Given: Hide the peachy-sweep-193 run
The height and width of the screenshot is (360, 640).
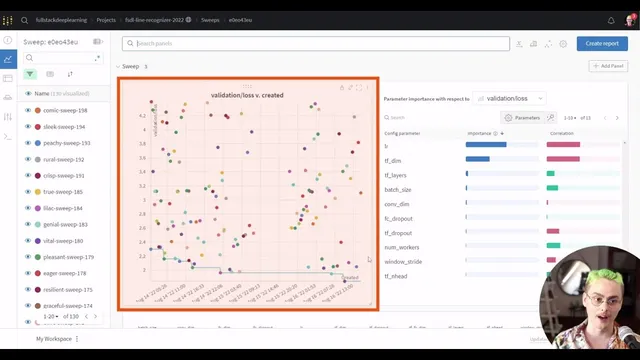Looking at the screenshot, I should tap(28, 143).
